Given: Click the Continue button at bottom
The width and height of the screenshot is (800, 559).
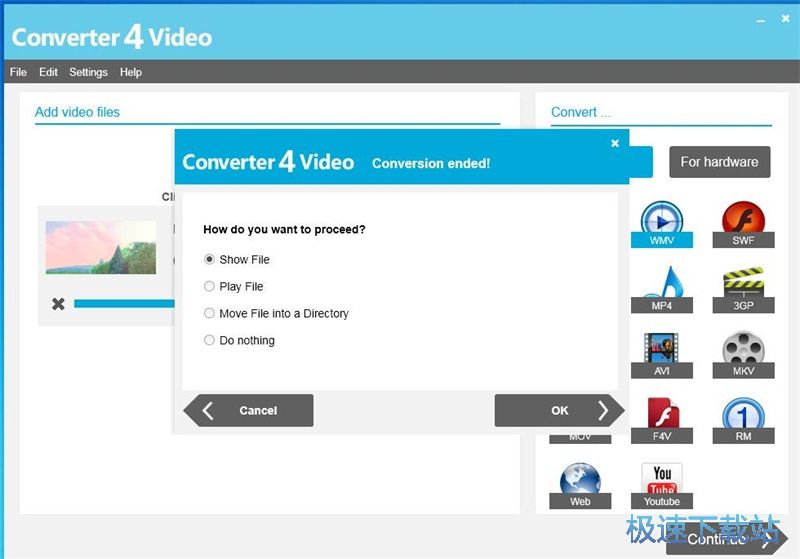Looking at the screenshot, I should pos(726,540).
